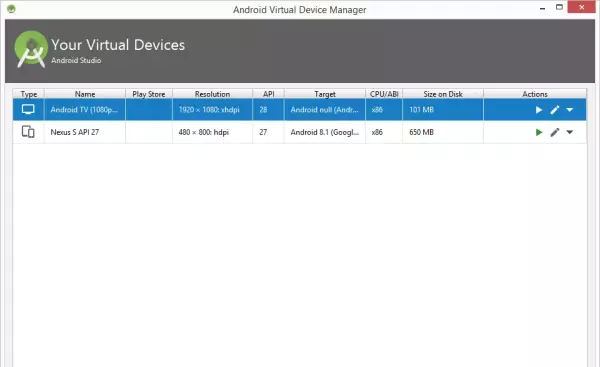600x367 pixels.
Task: Click the Android 8.1 (Googl... target cell
Action: (x=325, y=132)
